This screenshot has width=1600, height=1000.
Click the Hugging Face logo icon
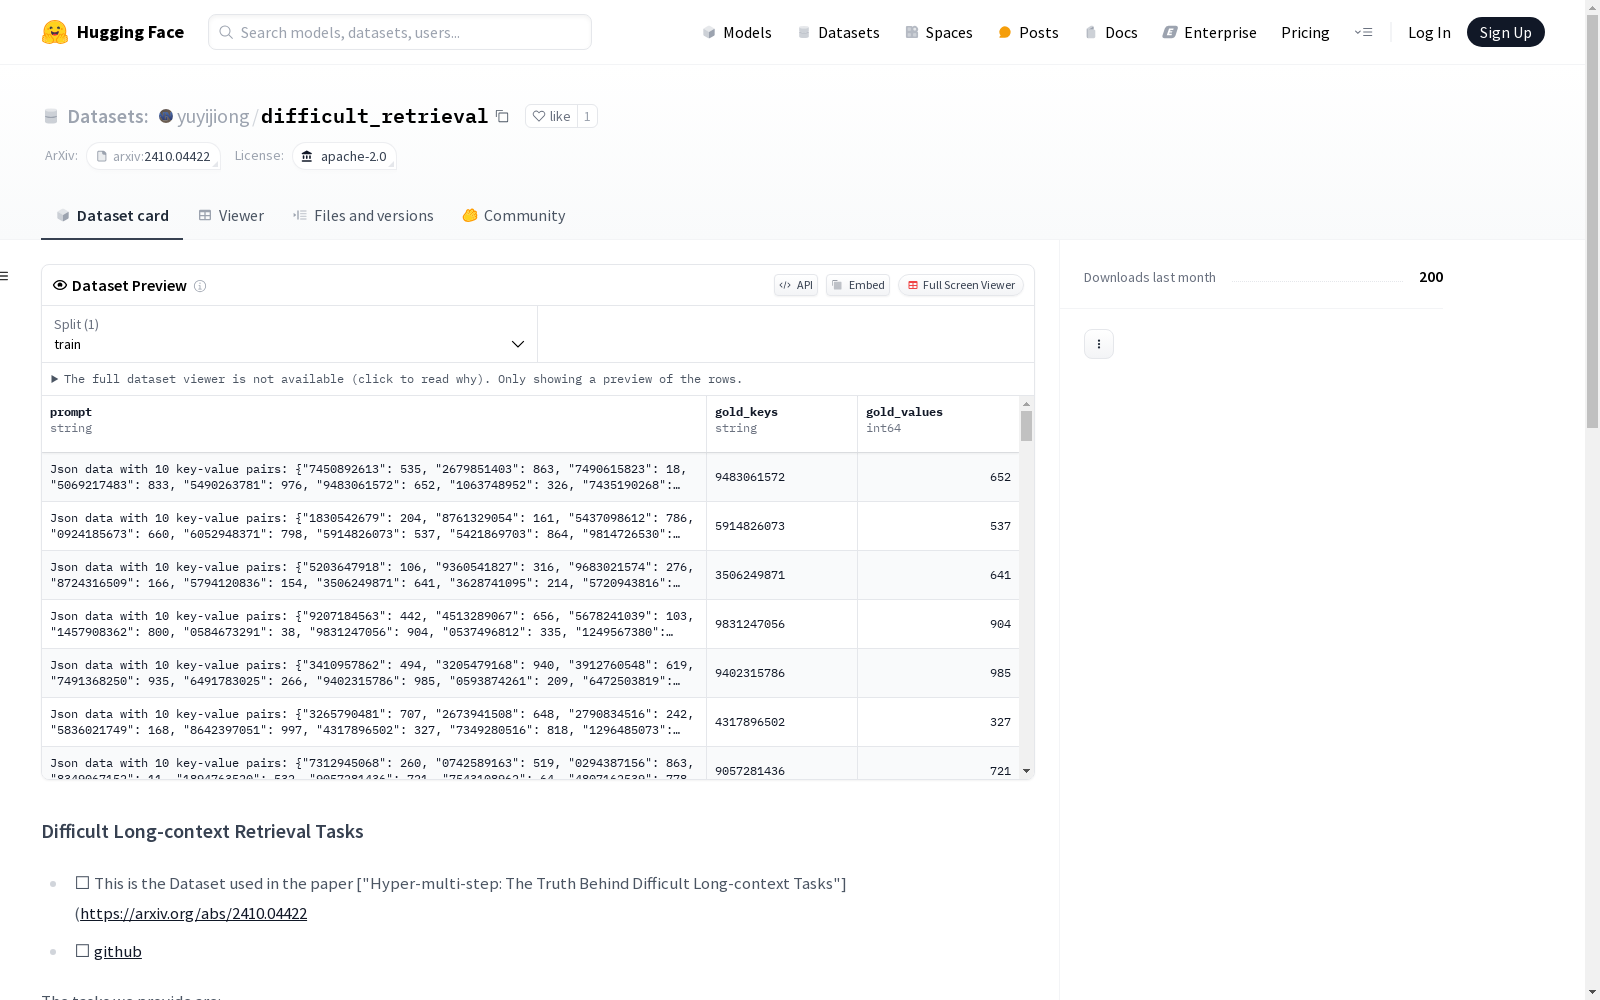point(55,32)
